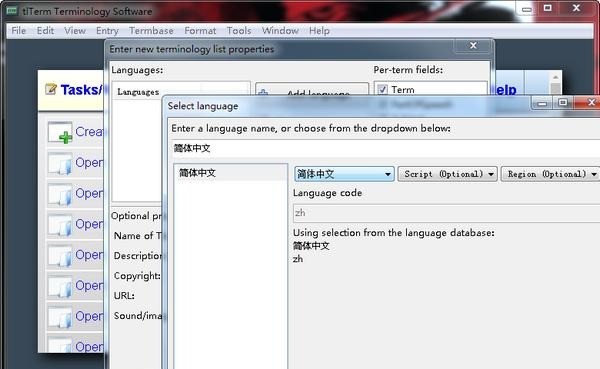The image size is (600, 369).
Task: Click the Languages column header
Action: point(138,92)
